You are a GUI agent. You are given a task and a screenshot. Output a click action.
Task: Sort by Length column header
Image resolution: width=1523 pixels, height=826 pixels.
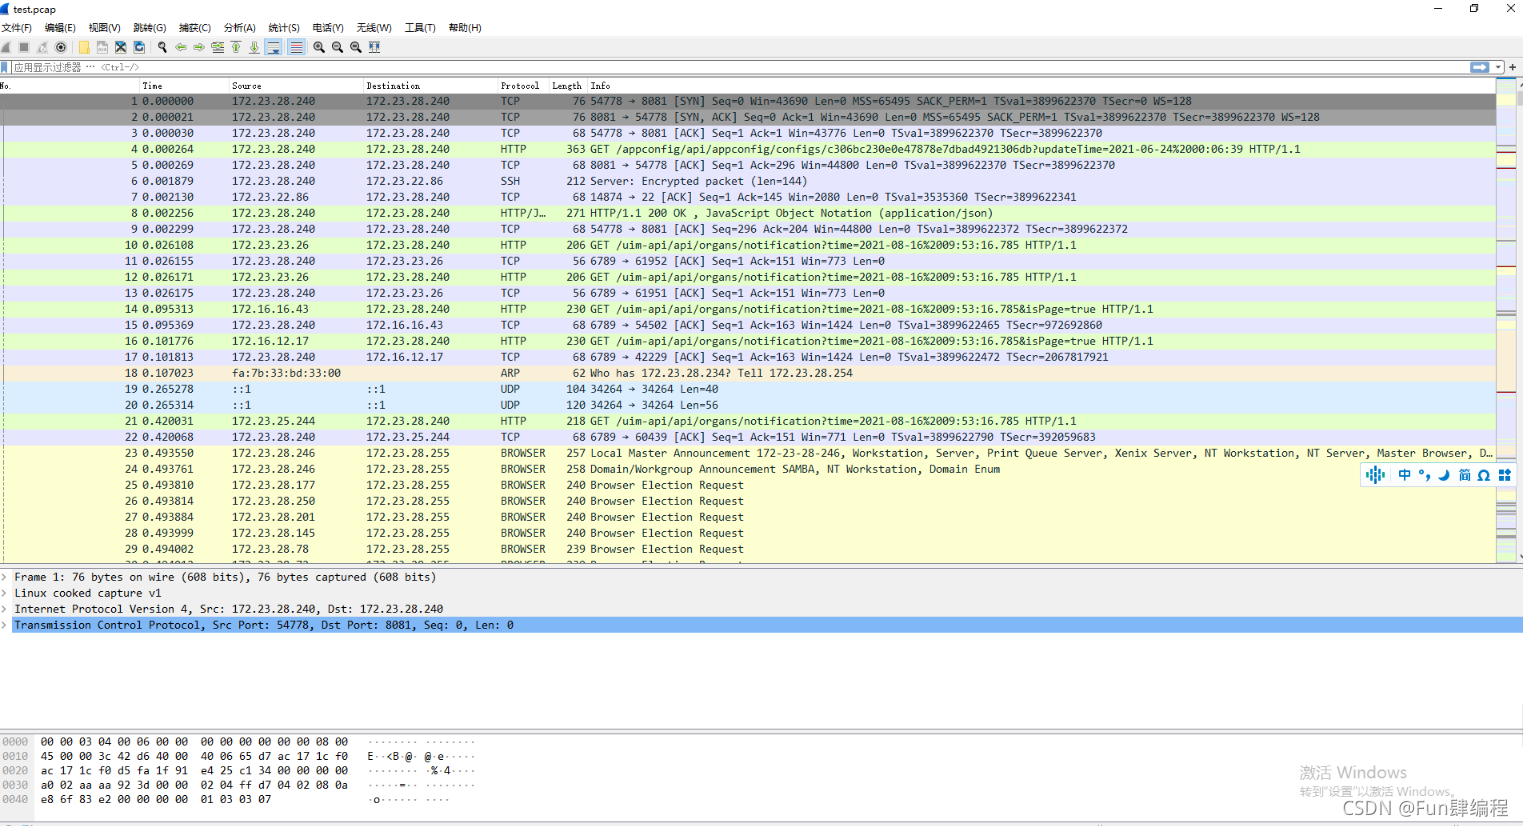coord(567,86)
